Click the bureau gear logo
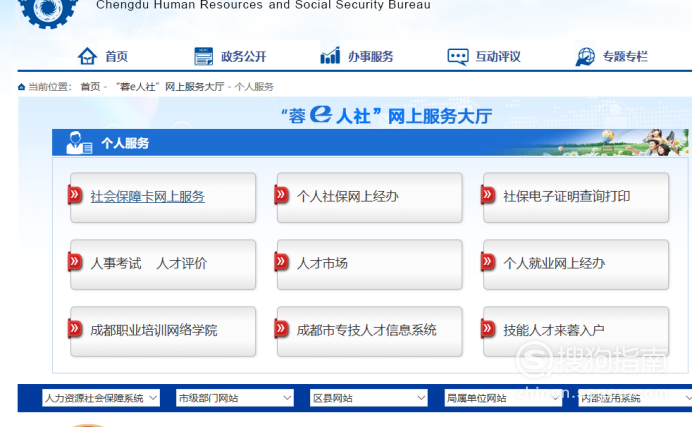This screenshot has width=692, height=427. (48, 12)
